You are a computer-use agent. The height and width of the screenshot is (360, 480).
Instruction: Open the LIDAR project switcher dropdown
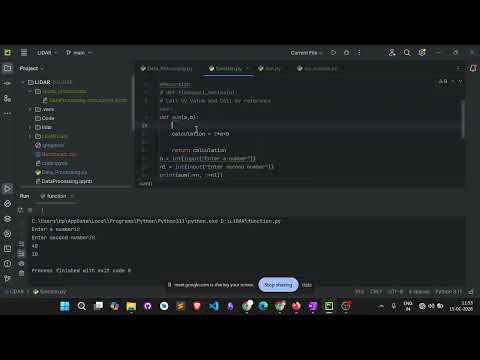(47, 53)
